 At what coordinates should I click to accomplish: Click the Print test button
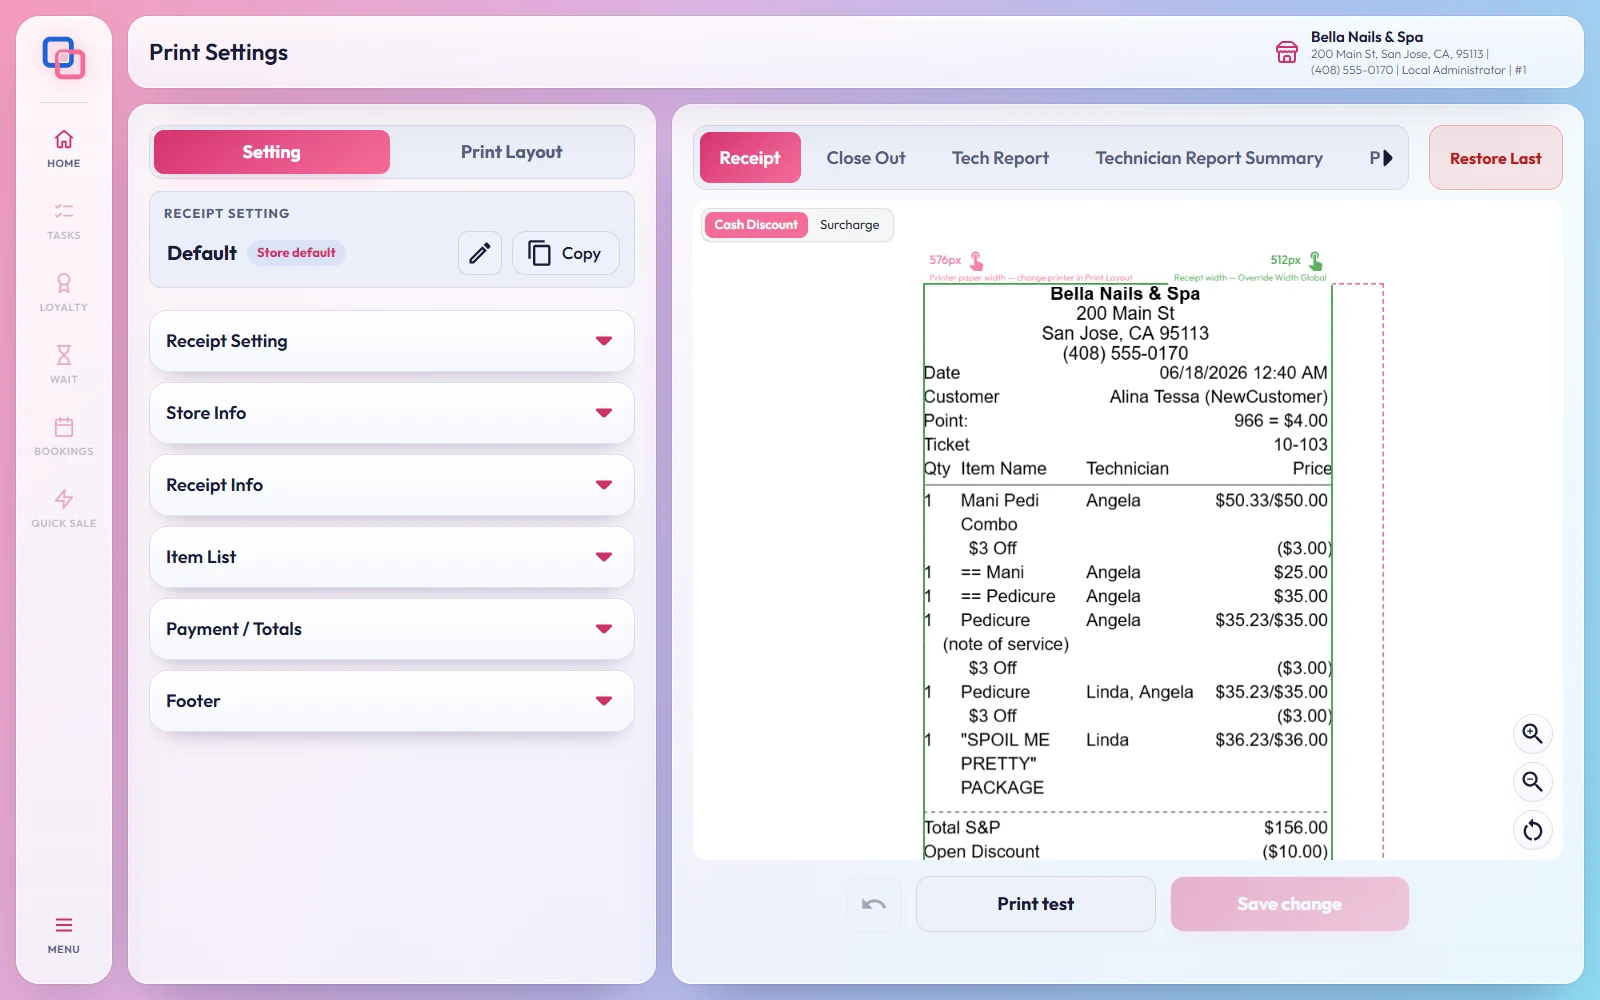tap(1036, 904)
